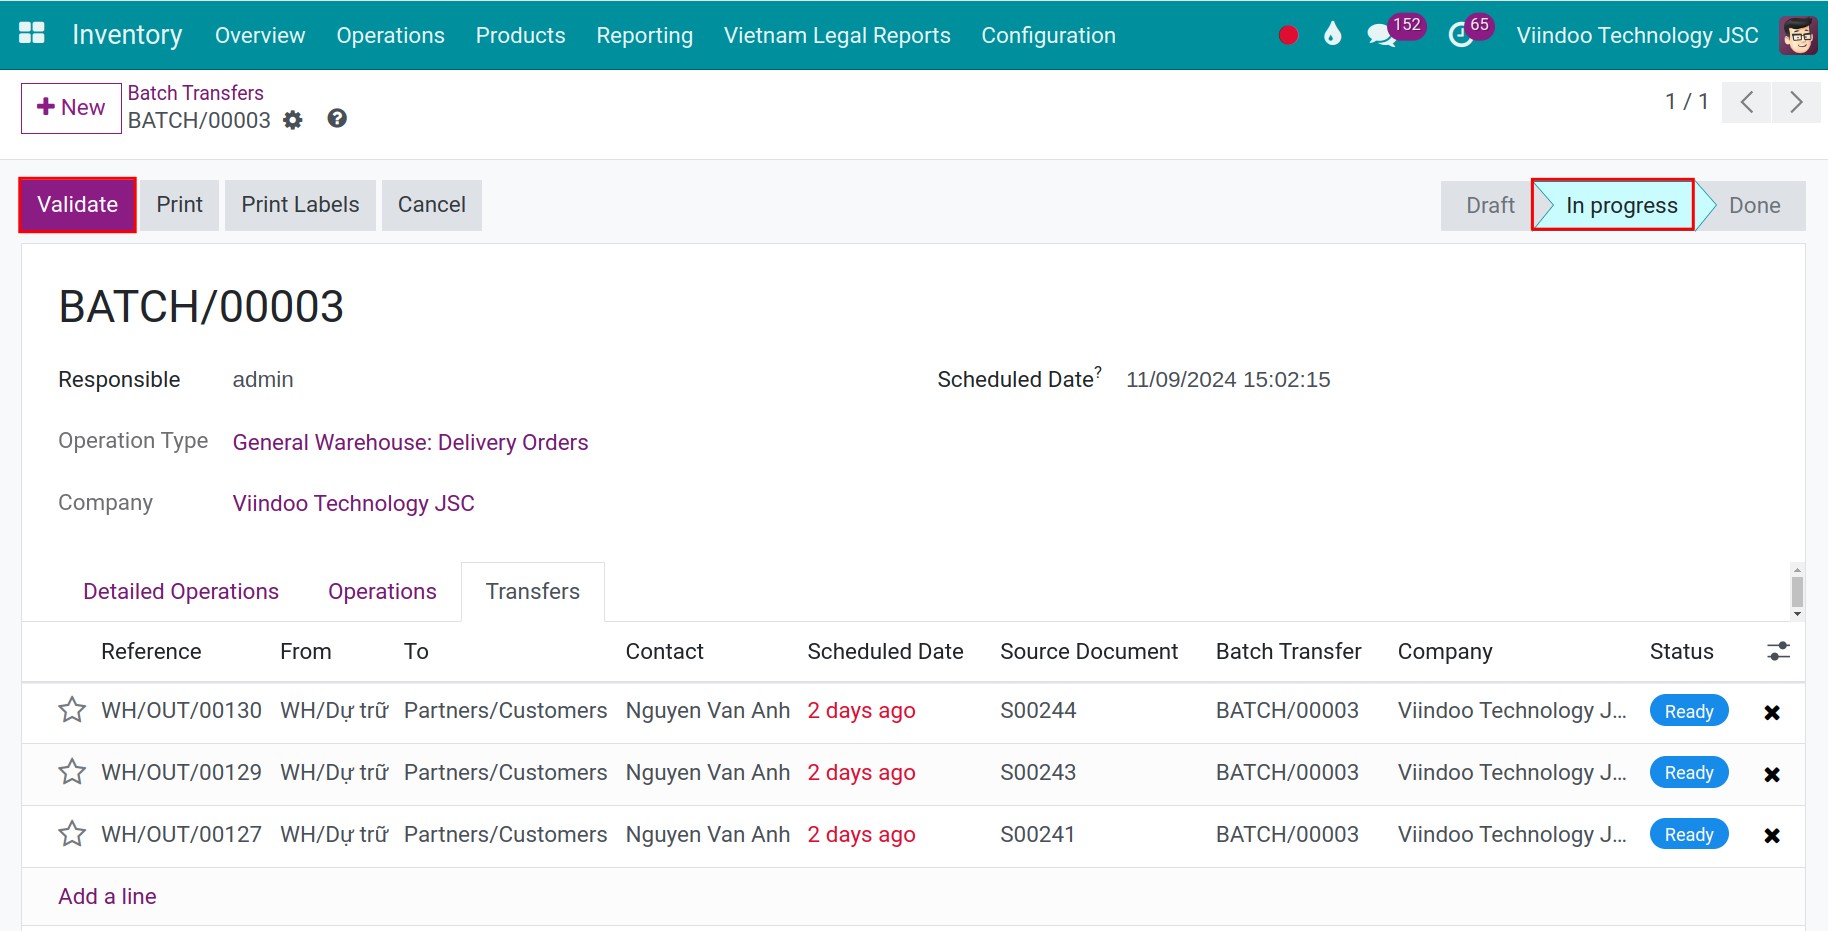Viewport: 1828px width, 931px height.
Task: Open user avatar menu
Action: point(1798,35)
